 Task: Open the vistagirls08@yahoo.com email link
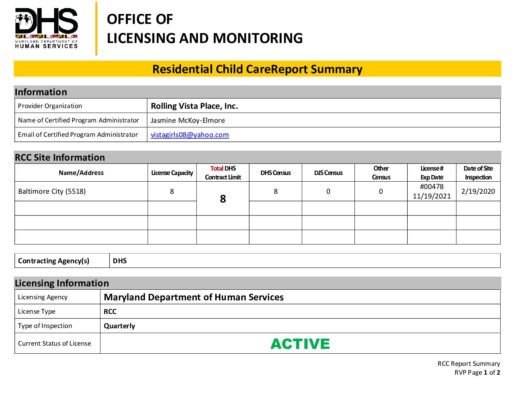pos(190,135)
